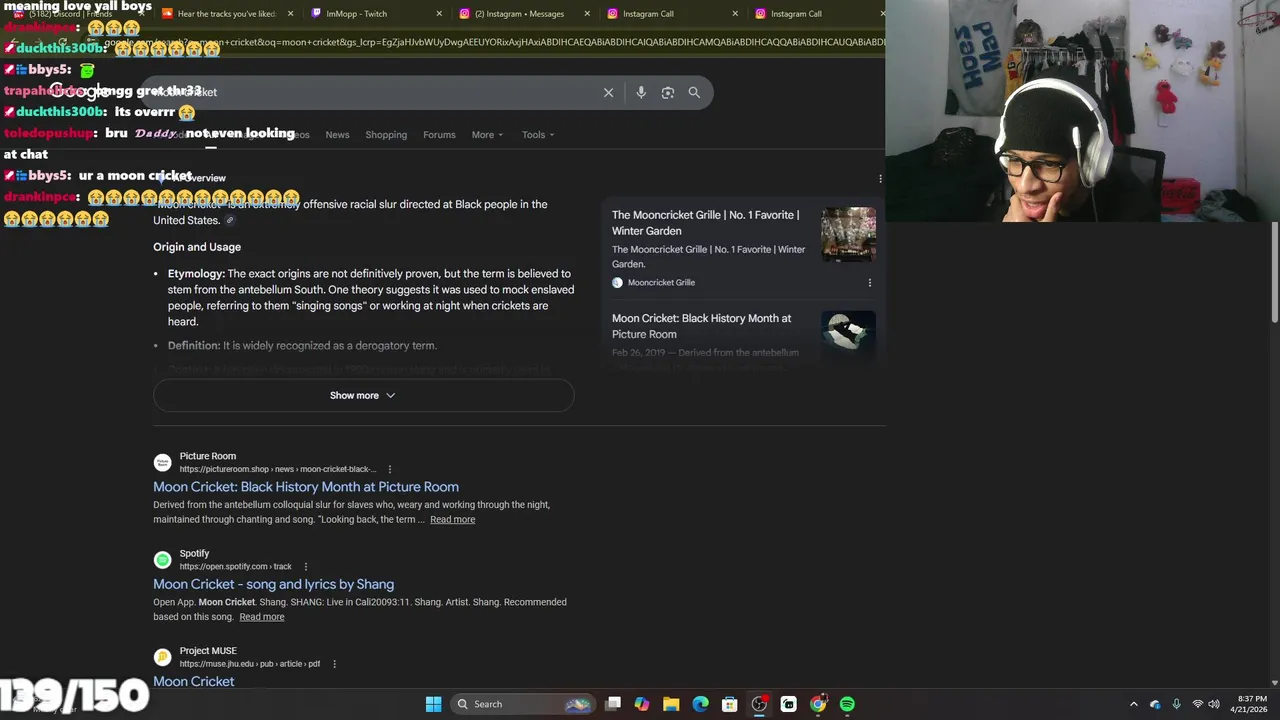Open AI Overview options three-dot menu
Viewport: 1280px width, 720px height.
point(880,178)
